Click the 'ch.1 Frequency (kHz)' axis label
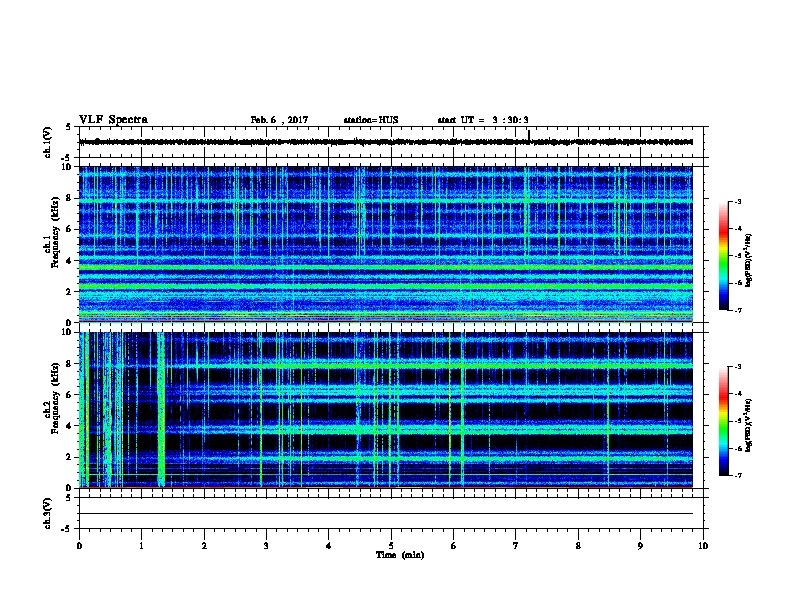This screenshot has width=792, height=612. [x=52, y=232]
